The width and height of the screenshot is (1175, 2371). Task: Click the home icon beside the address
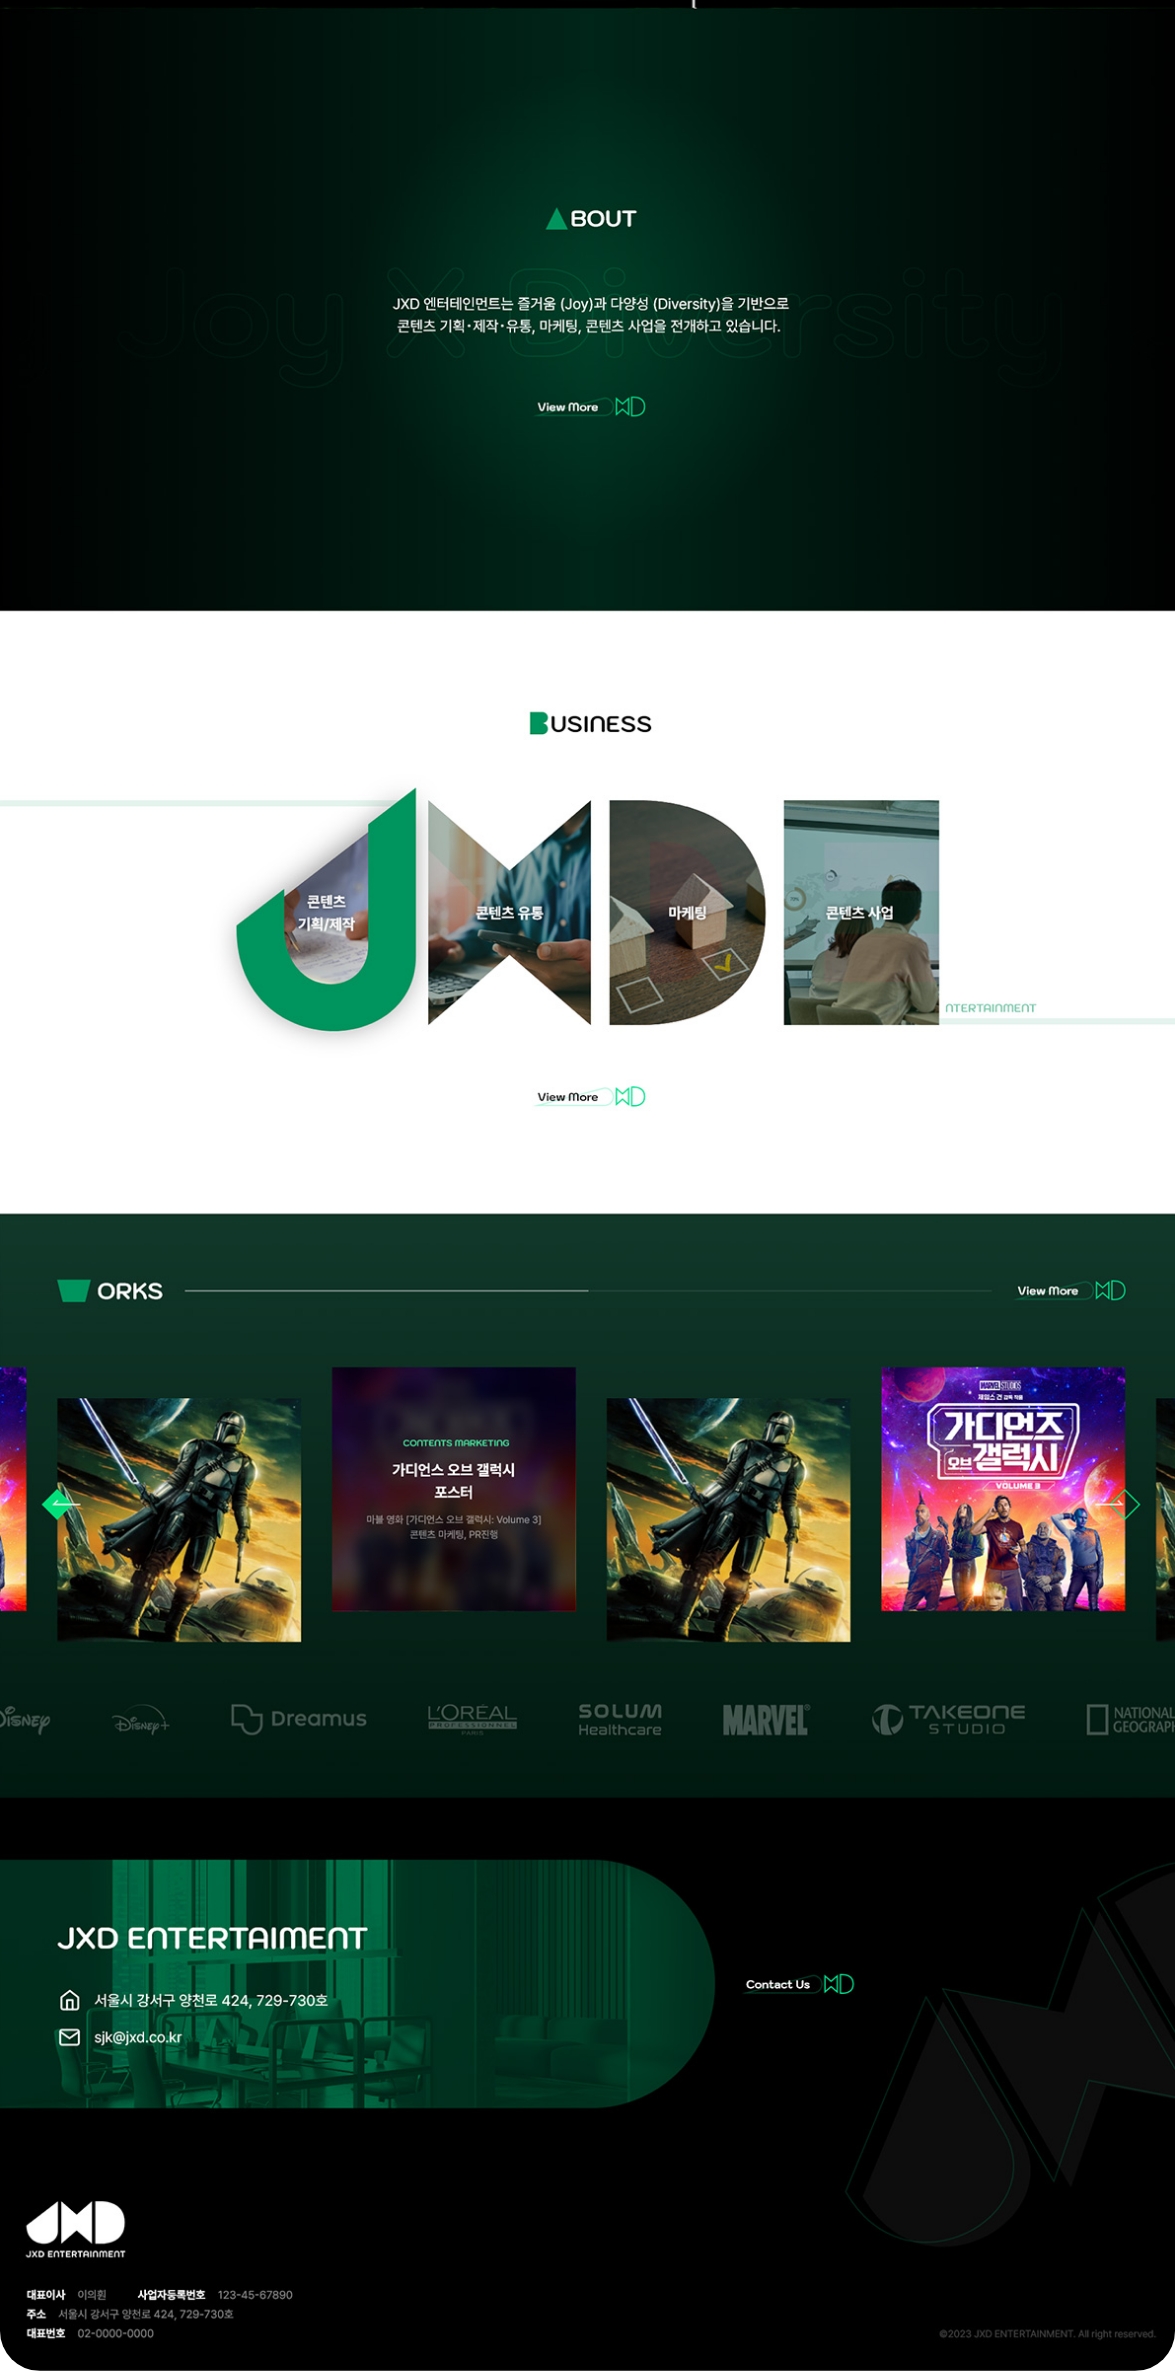69,2000
